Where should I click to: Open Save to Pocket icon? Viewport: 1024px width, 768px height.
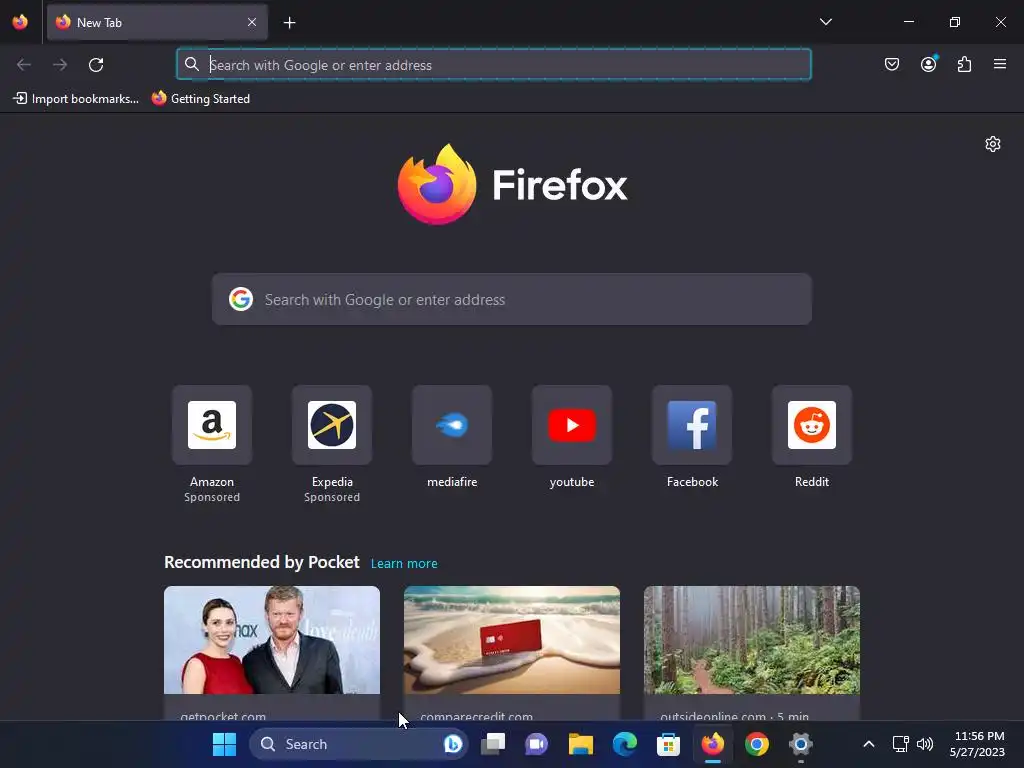coord(892,64)
